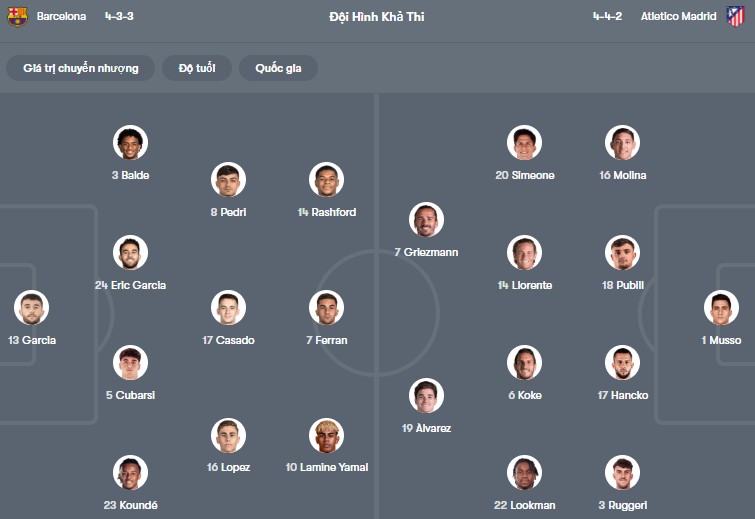Click the Atletico Madrid club crest

point(735,16)
